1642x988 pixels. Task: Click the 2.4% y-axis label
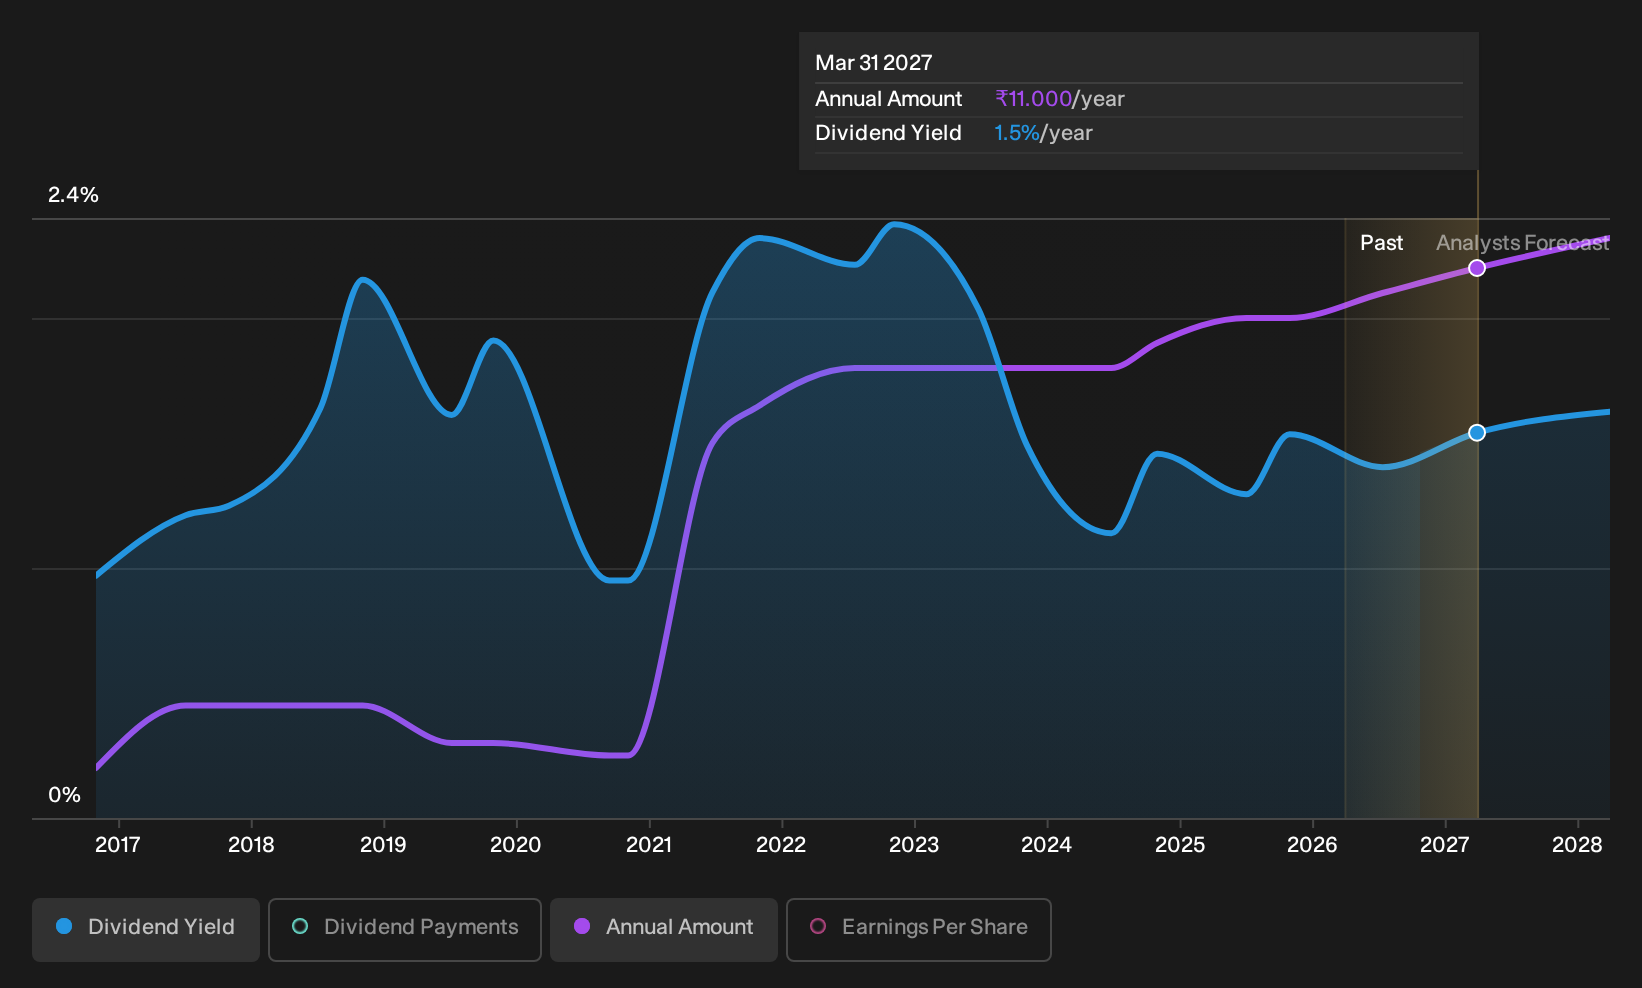74,195
